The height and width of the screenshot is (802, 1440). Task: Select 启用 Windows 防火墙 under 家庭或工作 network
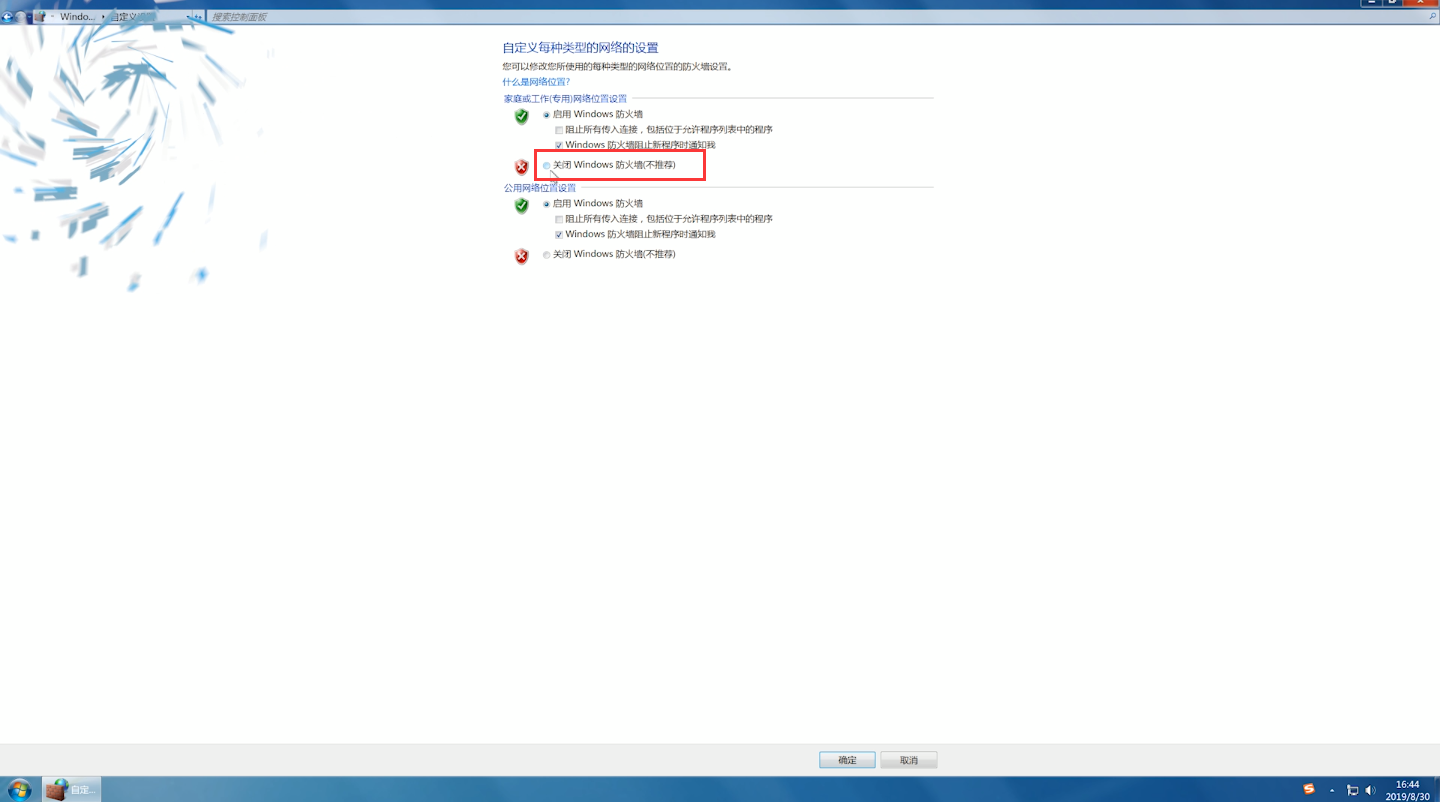click(546, 115)
